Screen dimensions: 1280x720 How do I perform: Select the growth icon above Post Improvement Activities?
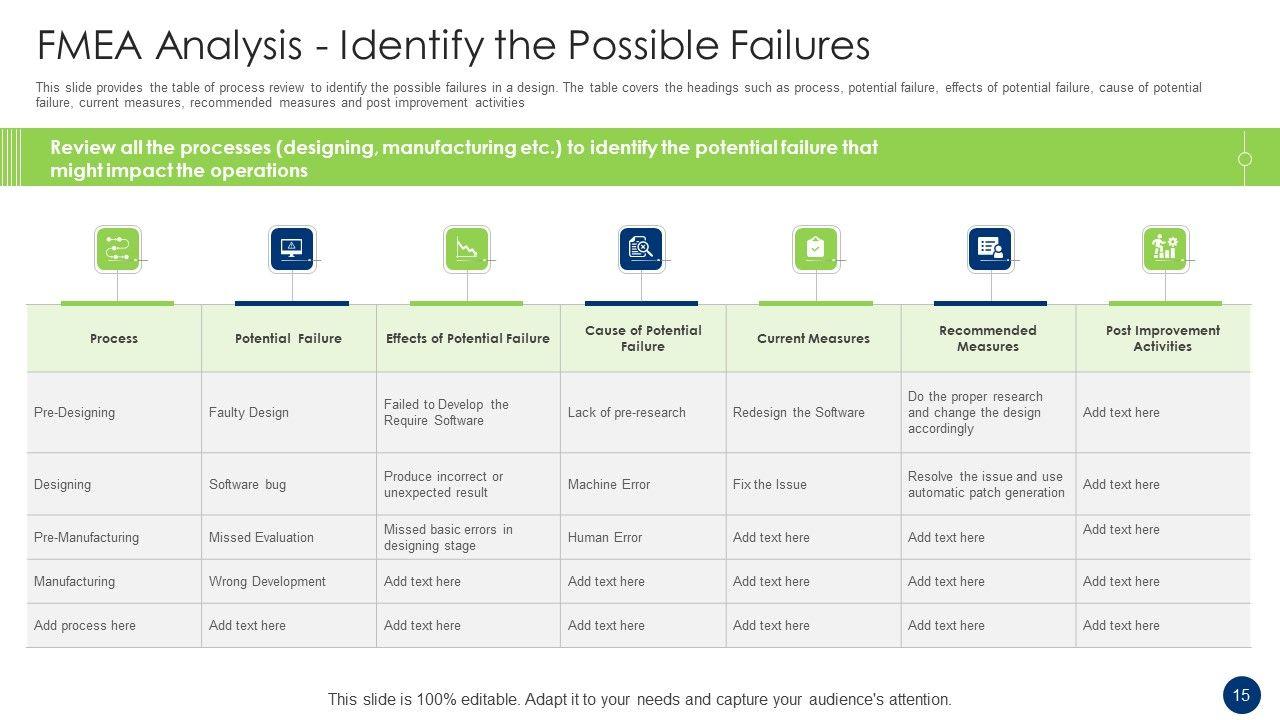point(1165,249)
